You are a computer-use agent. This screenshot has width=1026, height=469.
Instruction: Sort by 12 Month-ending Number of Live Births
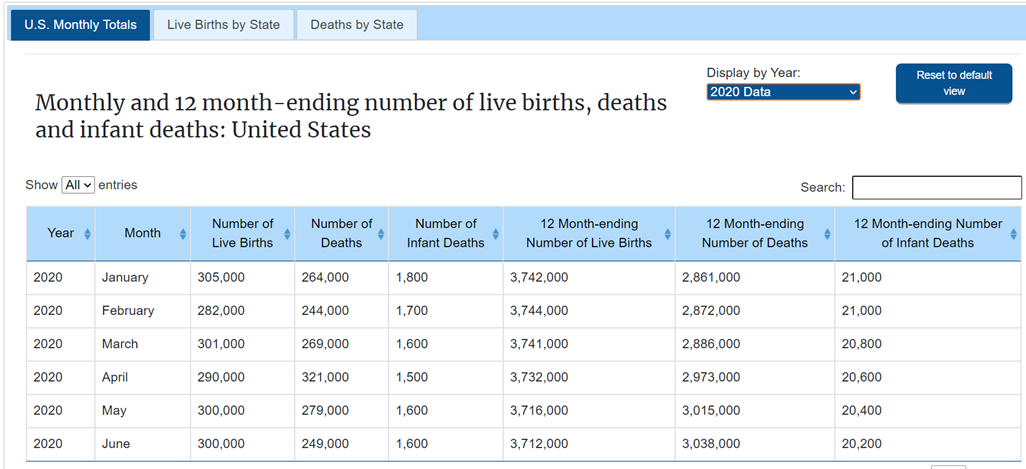pyautogui.click(x=667, y=234)
